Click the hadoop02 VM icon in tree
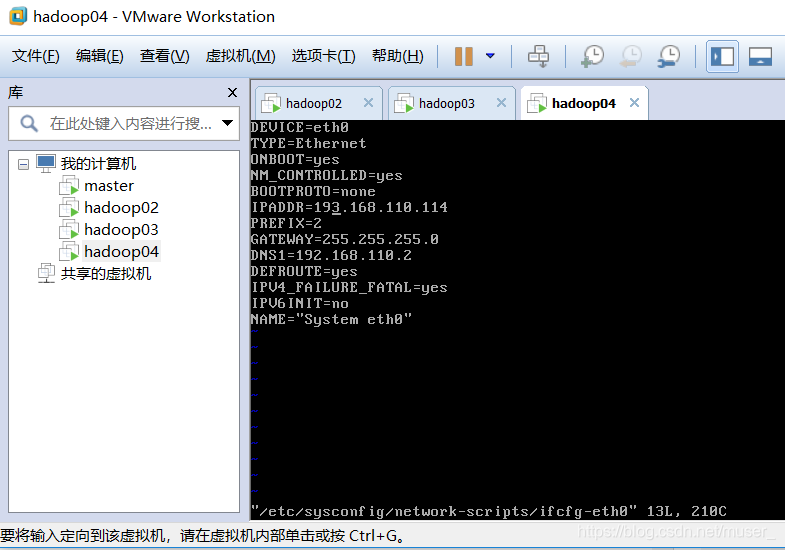Screen dimensions: 785x550 tap(69, 208)
